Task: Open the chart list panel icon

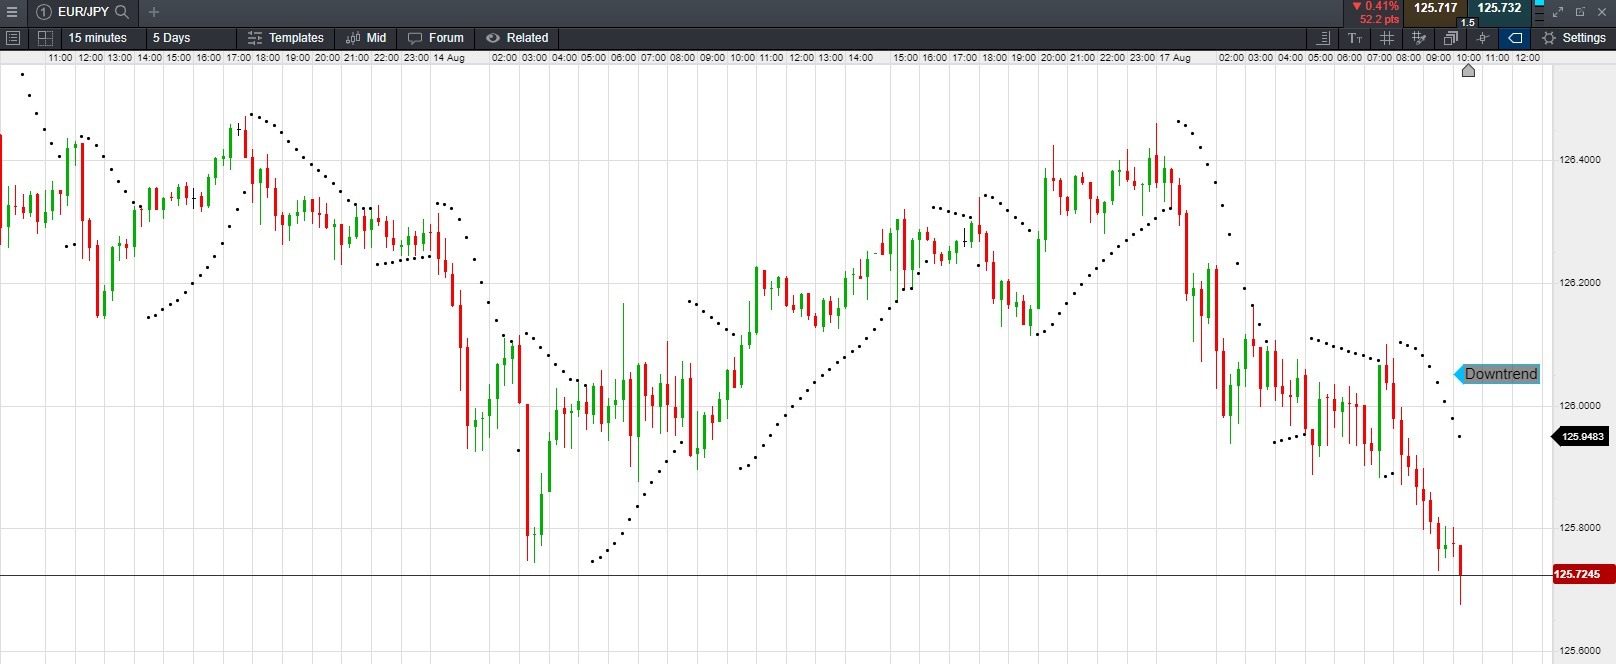Action: [x=13, y=38]
